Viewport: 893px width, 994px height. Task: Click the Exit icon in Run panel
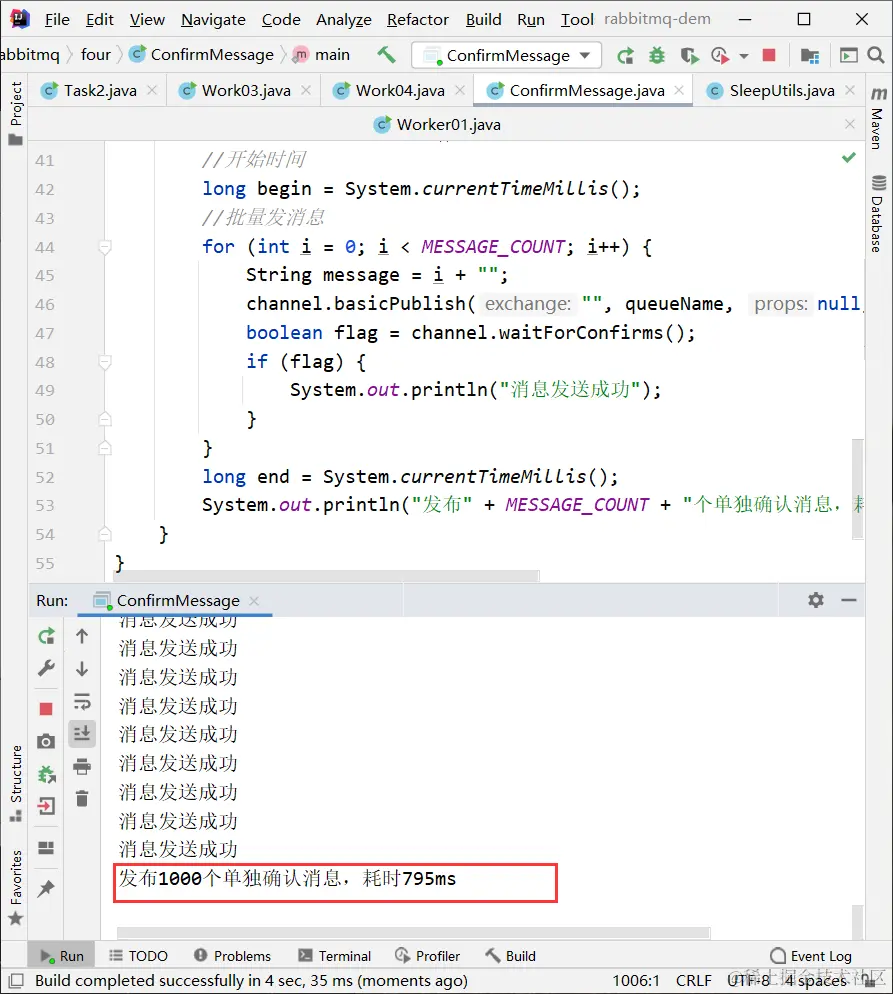click(46, 806)
